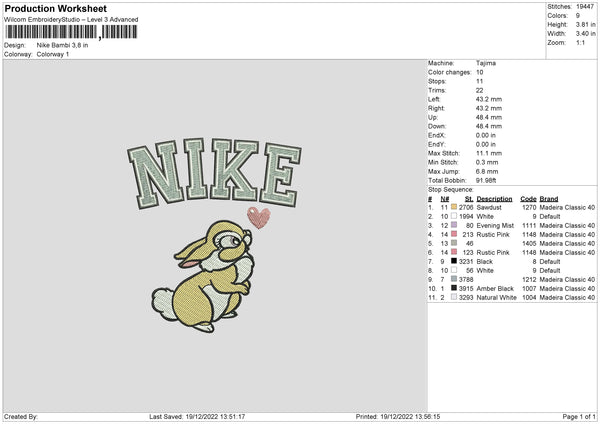Viewport: 600px width, 424px height.
Task: Select the swatch beside code 1212
Action: tap(454, 279)
